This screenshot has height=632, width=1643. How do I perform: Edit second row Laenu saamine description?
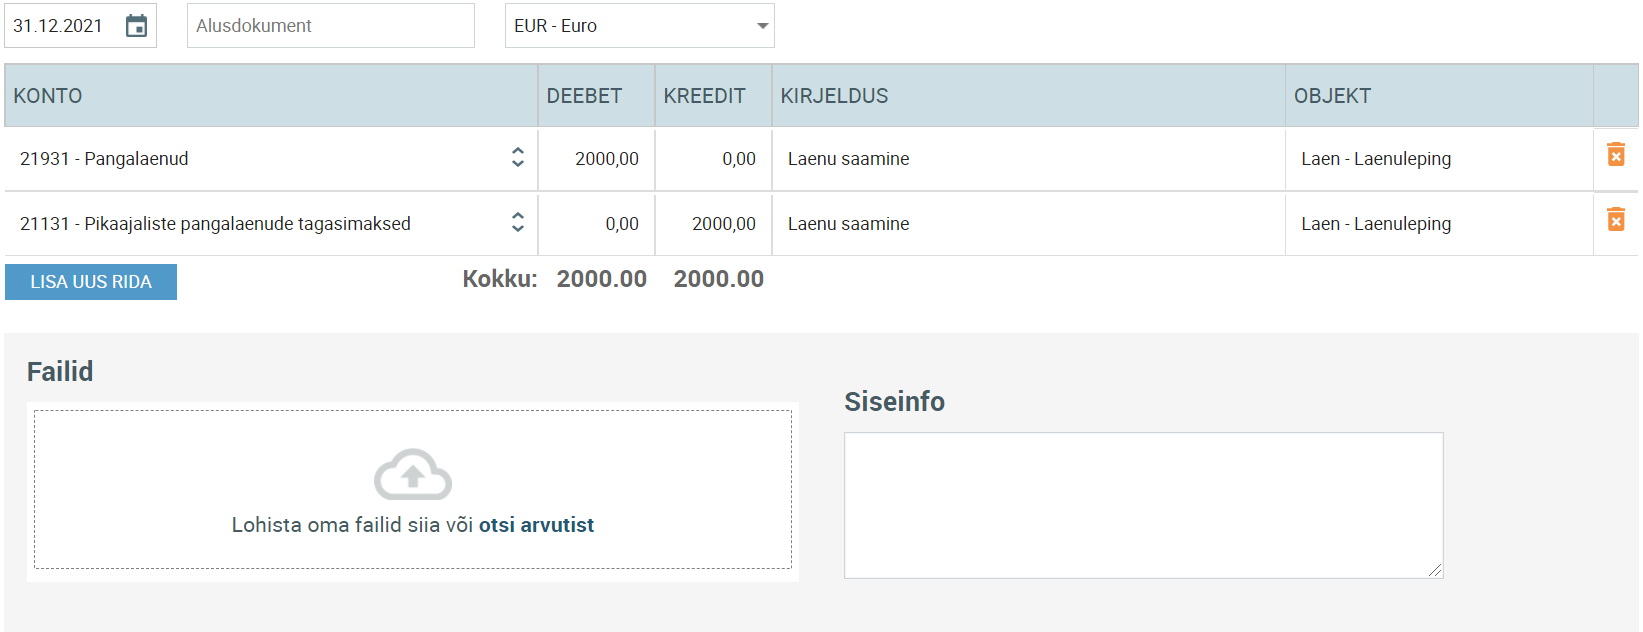tap(1029, 224)
